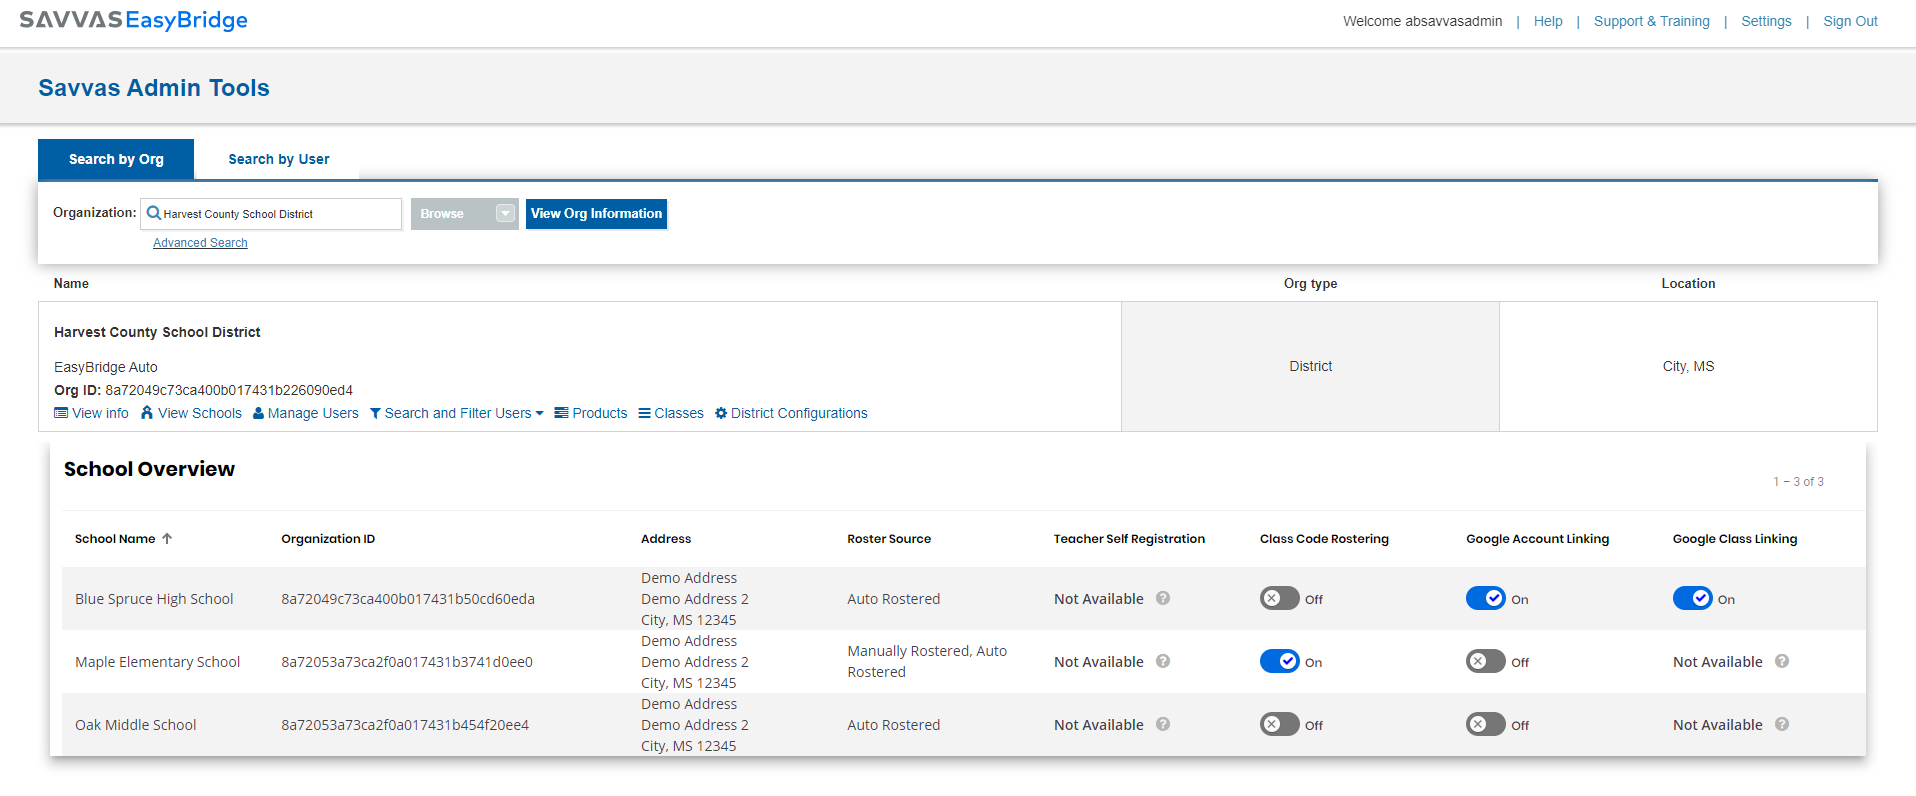Open the Products link
This screenshot has height=796, width=1916.
(600, 413)
